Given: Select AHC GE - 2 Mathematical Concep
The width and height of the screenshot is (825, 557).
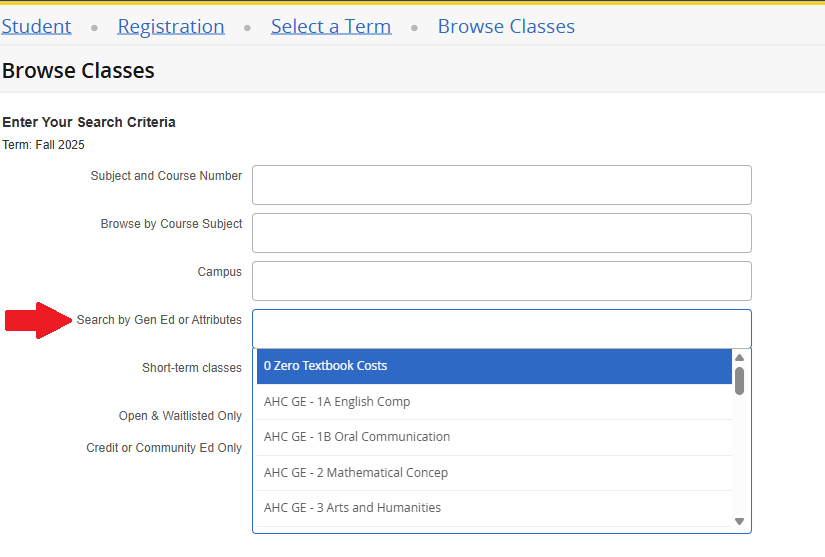Looking at the screenshot, I should pos(494,473).
